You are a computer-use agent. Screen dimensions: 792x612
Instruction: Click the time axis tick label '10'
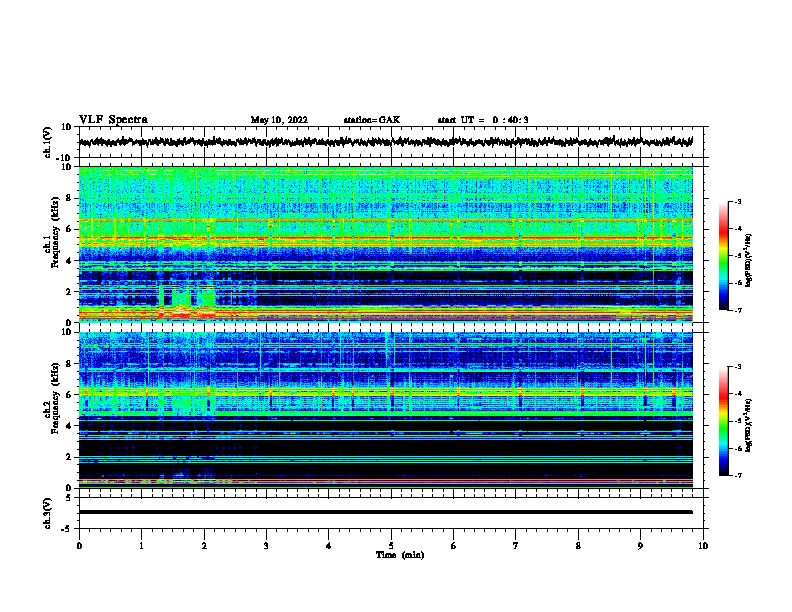[x=703, y=546]
